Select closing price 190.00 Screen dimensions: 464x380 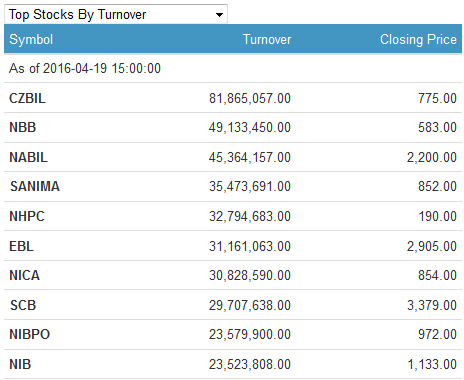[438, 216]
